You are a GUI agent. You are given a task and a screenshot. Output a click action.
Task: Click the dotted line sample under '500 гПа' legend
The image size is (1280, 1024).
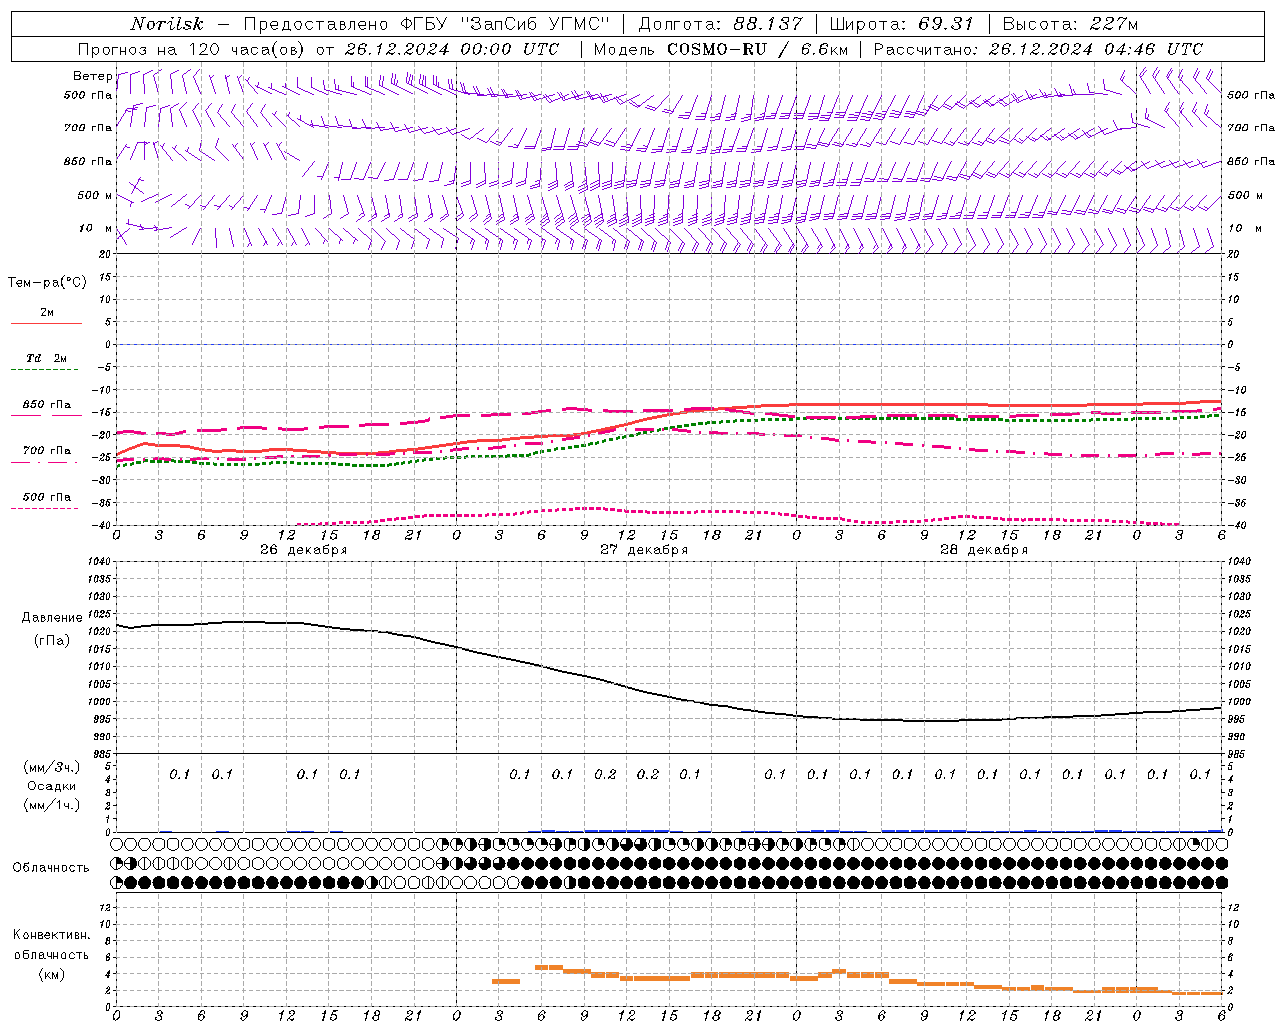[46, 508]
